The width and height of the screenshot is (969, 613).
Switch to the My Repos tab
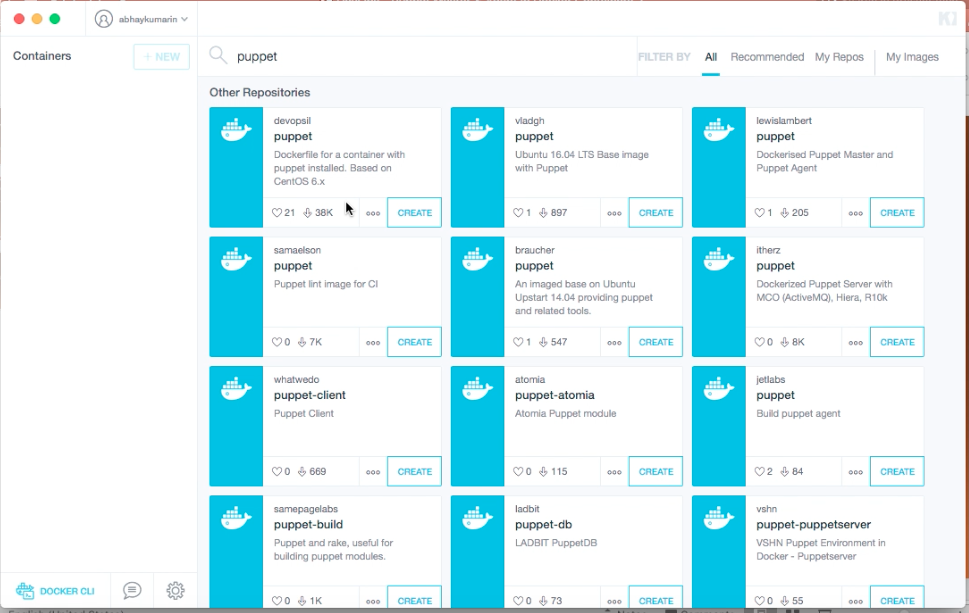[839, 57]
